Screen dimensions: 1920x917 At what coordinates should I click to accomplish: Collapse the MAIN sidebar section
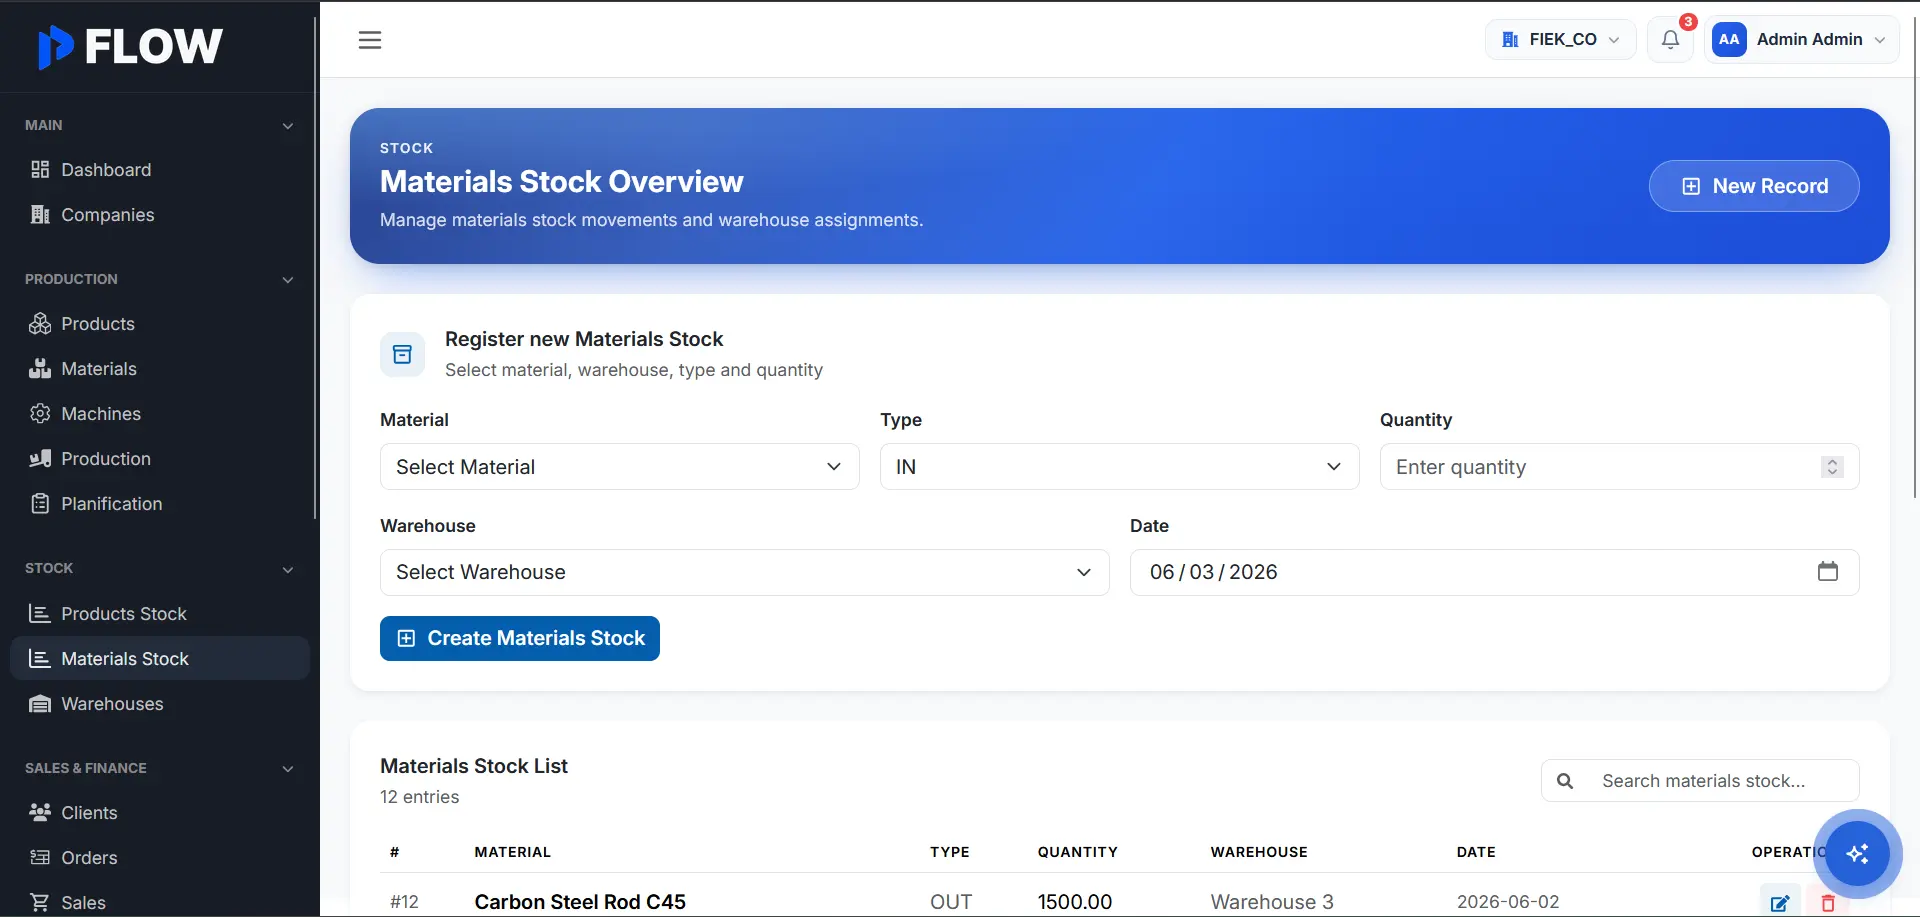click(x=288, y=126)
